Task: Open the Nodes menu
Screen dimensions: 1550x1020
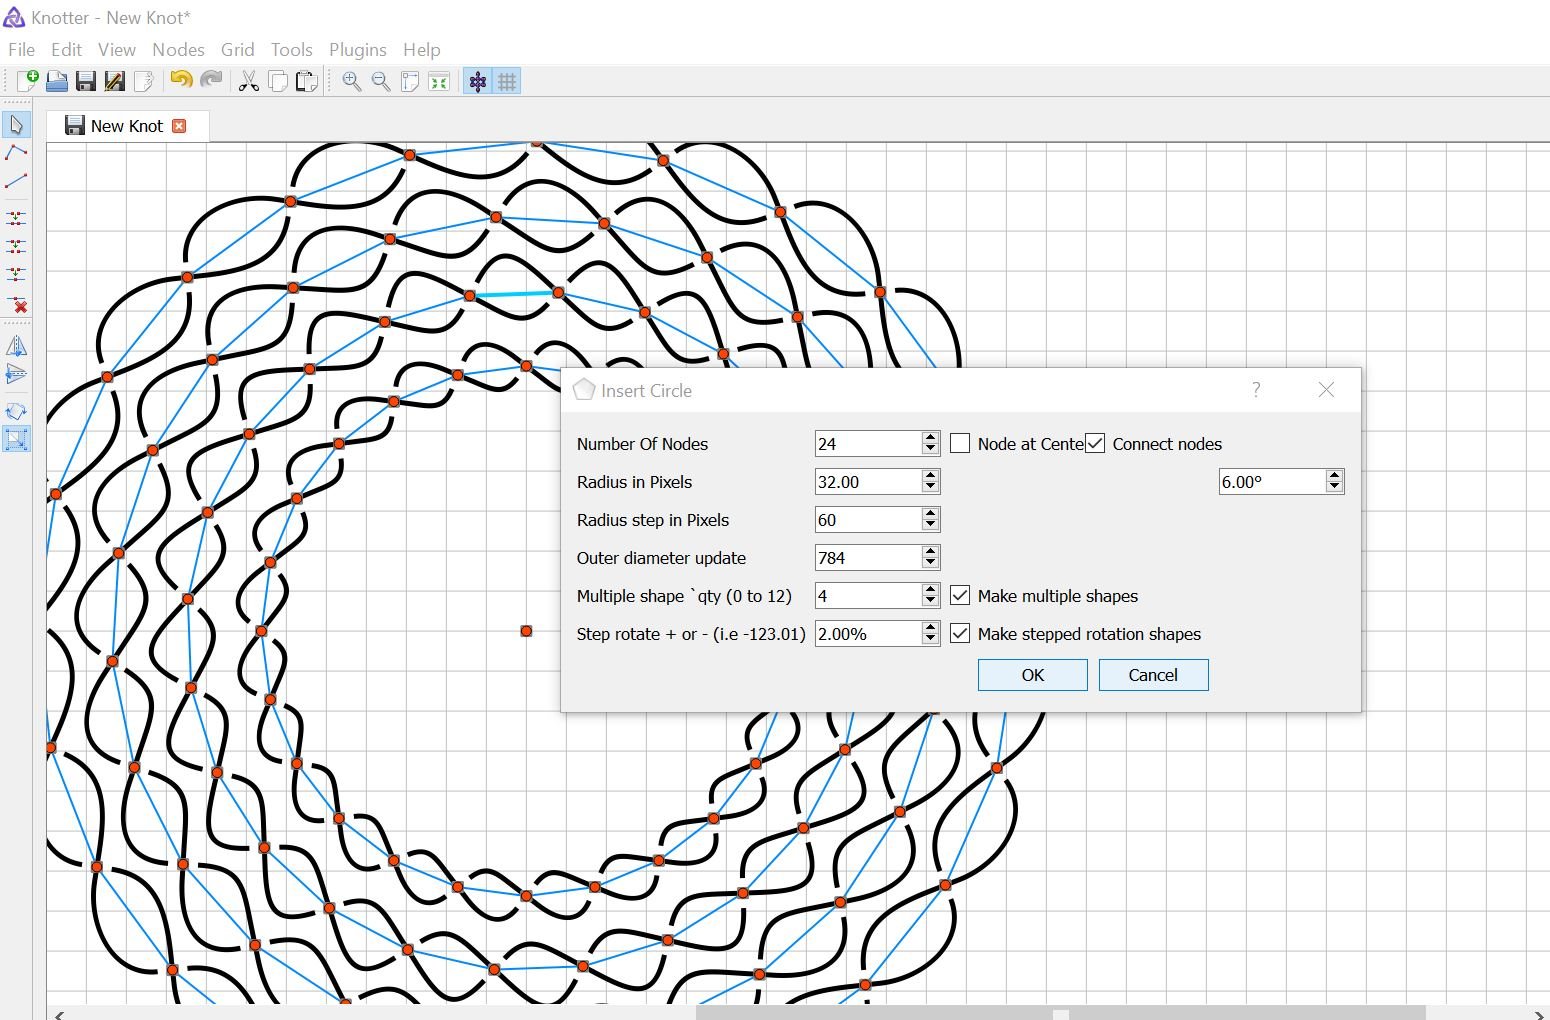Action: tap(178, 49)
